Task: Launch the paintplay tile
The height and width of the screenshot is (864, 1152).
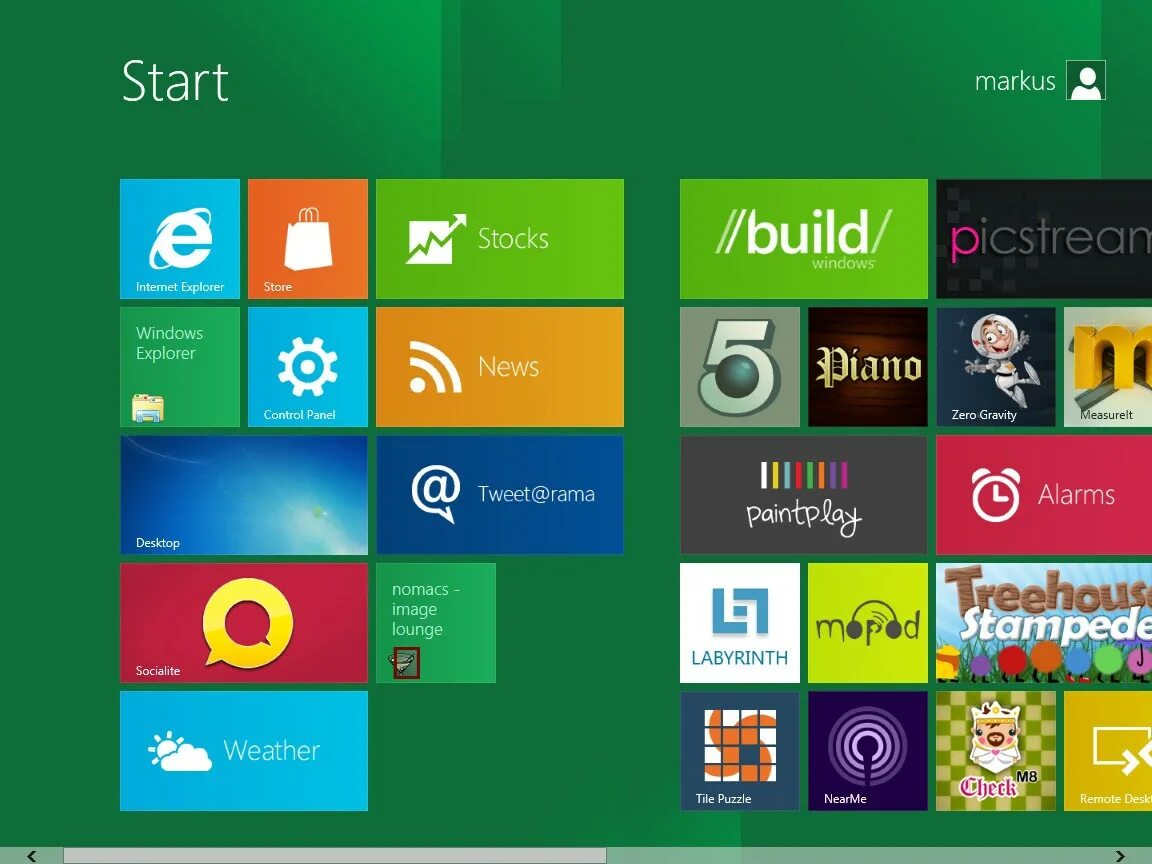Action: [804, 494]
